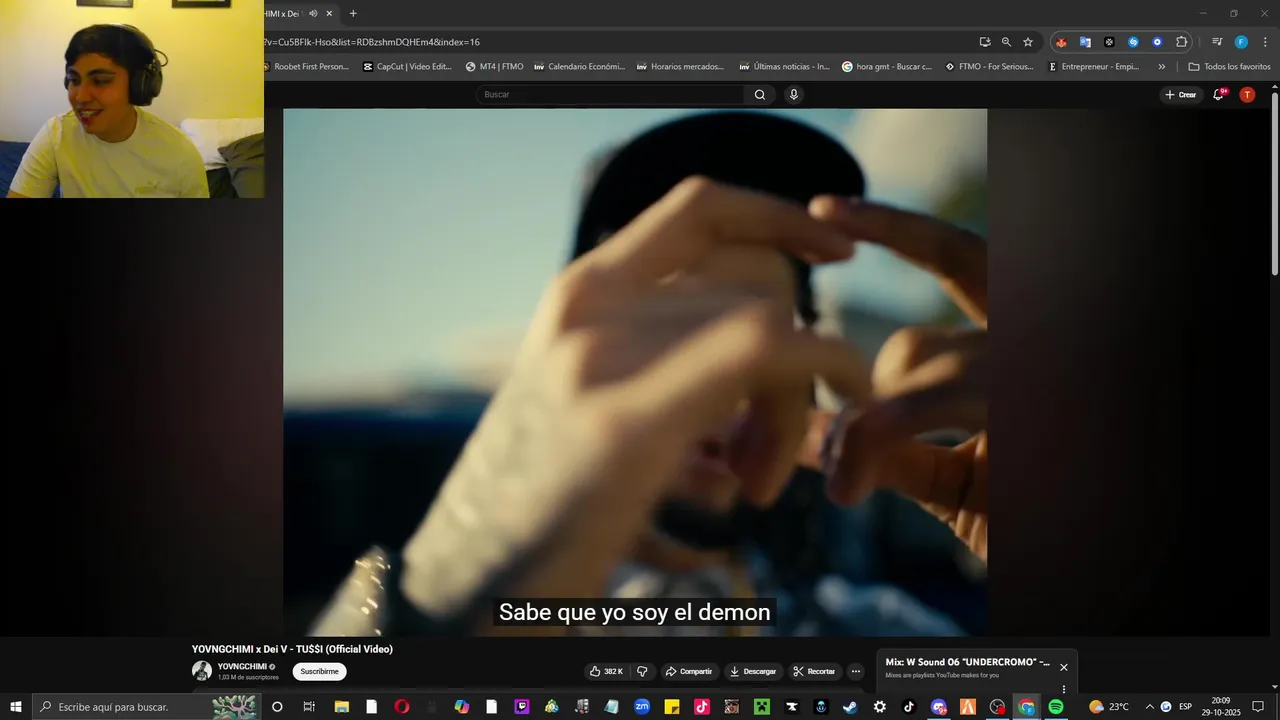Open the Shazam extension
1280x720 pixels.
coord(1133,42)
